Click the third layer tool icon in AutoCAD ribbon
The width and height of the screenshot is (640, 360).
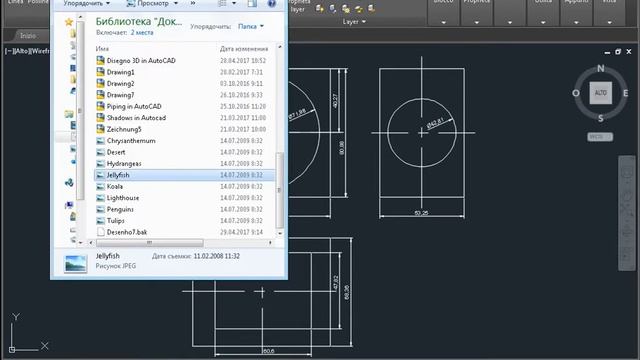pyautogui.click(x=346, y=9)
